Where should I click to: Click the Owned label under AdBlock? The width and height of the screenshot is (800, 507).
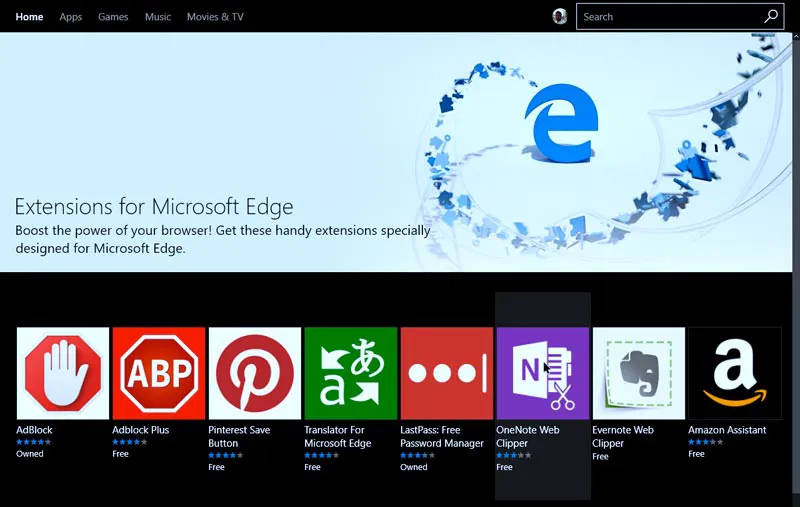click(30, 454)
